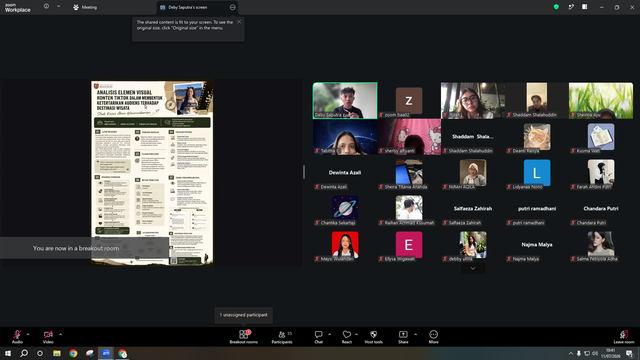Expand Share options arrow
The width and height of the screenshot is (640, 360).
coord(416,334)
